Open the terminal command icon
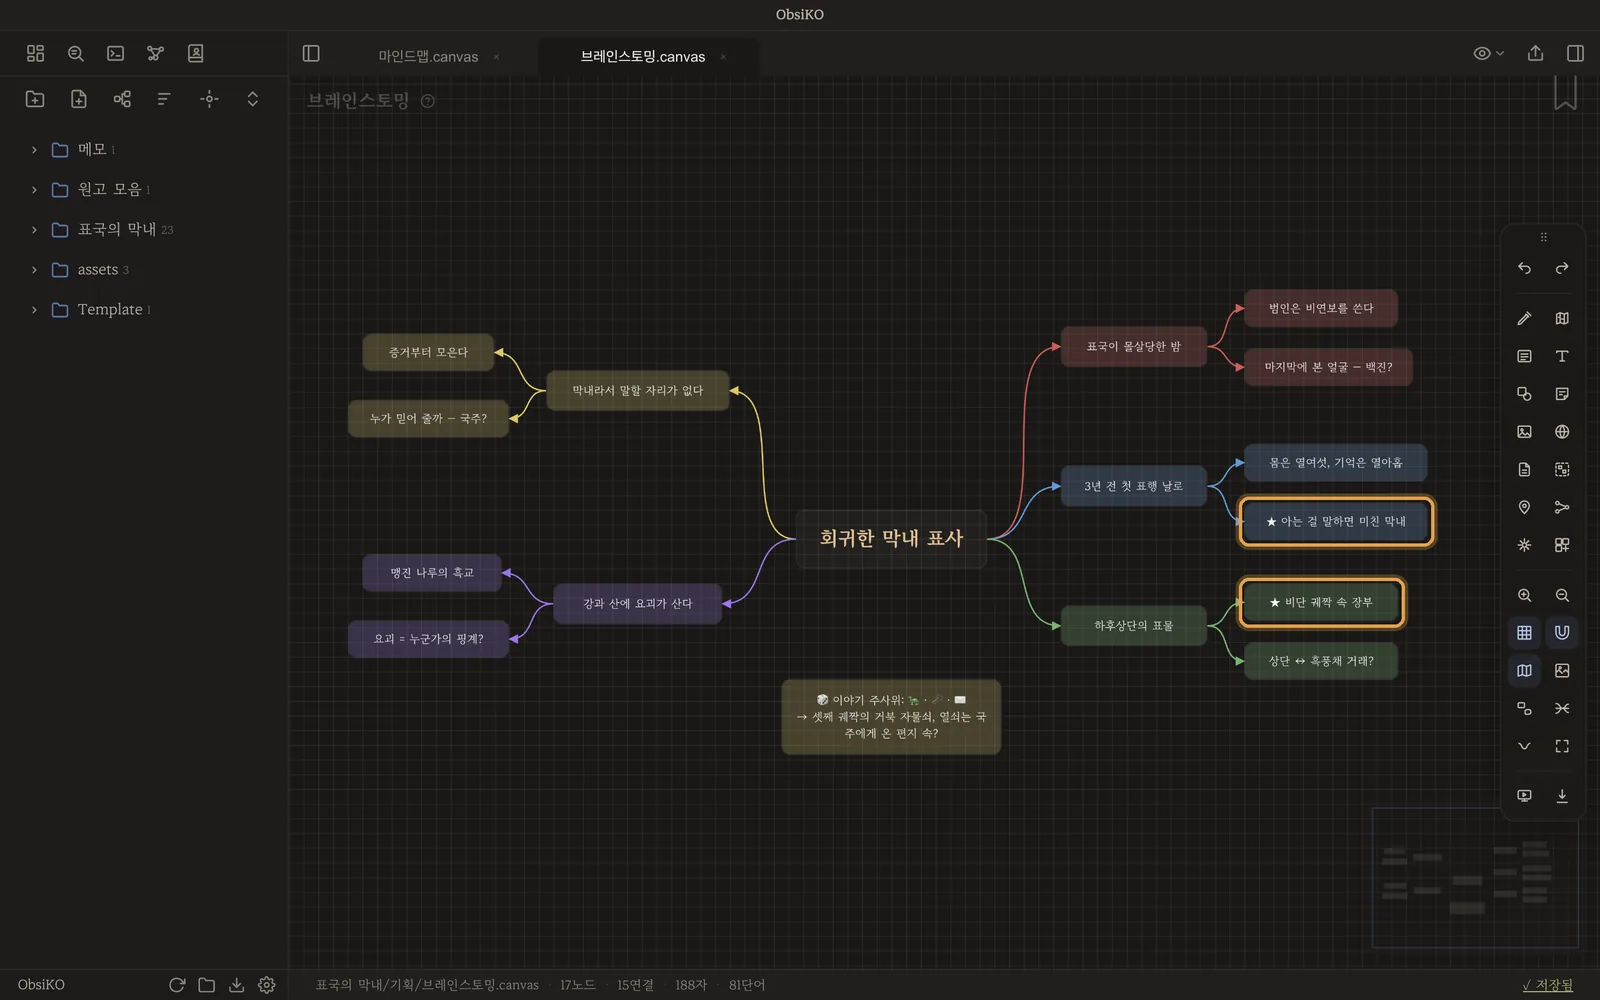 pos(116,54)
